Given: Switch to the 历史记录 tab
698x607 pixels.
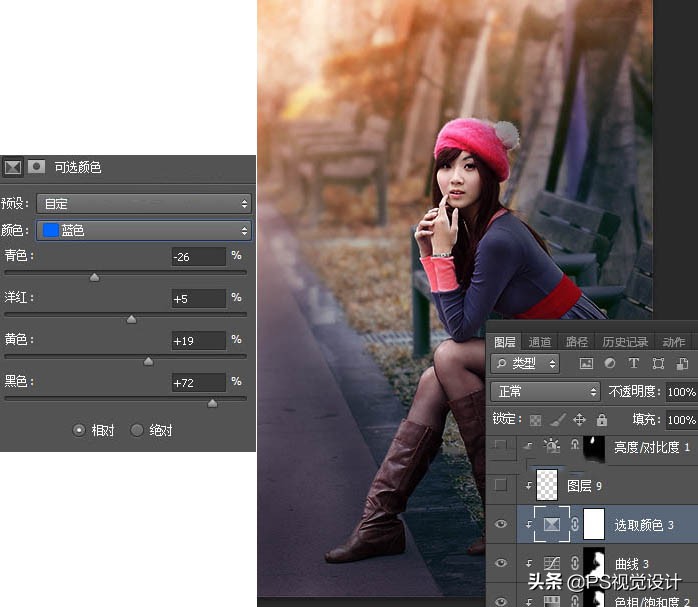Looking at the screenshot, I should coord(625,342).
